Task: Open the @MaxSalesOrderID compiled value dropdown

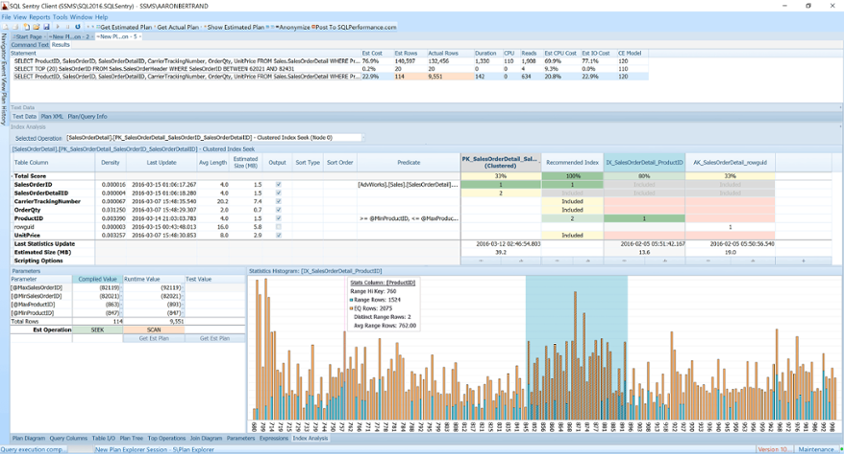Action: point(119,288)
